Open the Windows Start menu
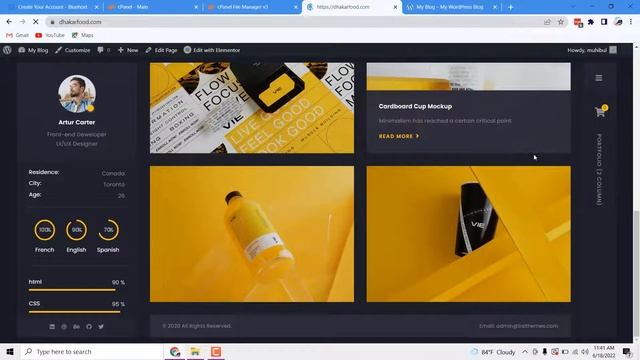Screen dimensions: 640x360 pos(10,351)
